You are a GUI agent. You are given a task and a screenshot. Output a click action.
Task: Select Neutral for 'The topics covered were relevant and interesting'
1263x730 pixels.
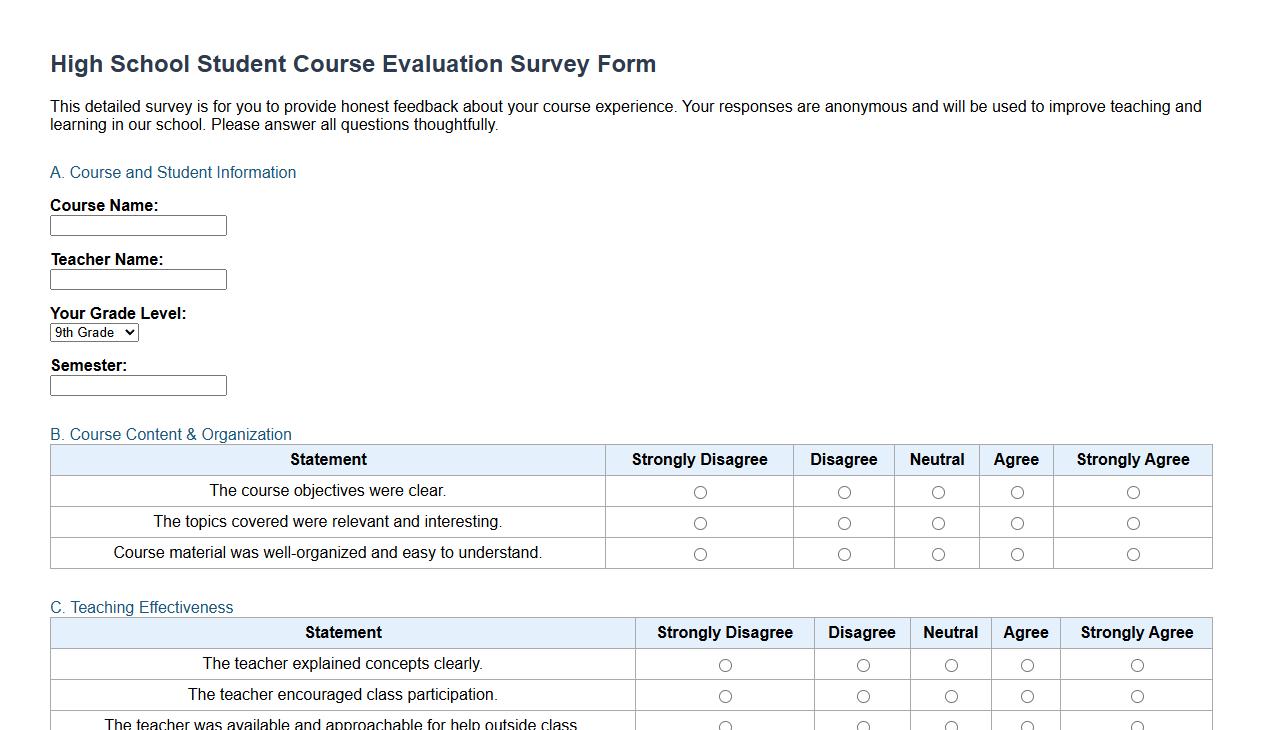937,522
